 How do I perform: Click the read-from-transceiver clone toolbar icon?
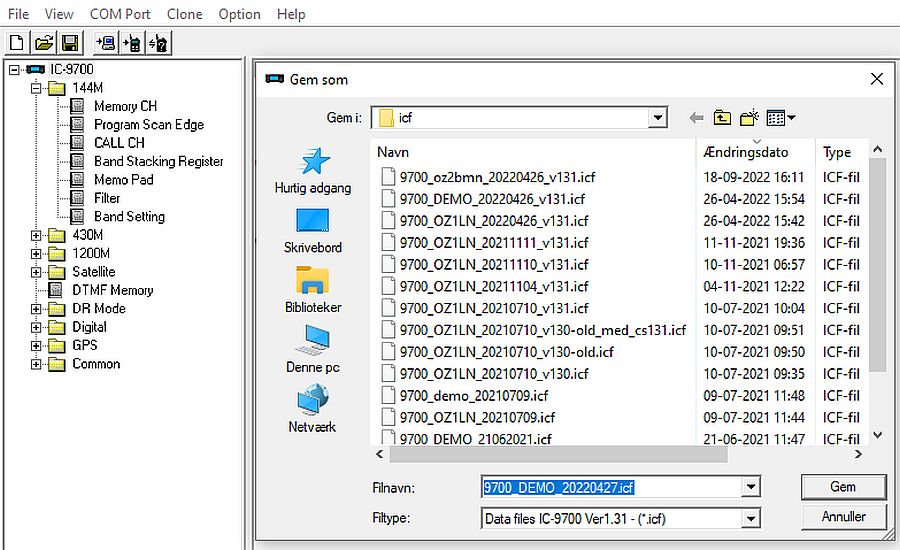coord(106,43)
